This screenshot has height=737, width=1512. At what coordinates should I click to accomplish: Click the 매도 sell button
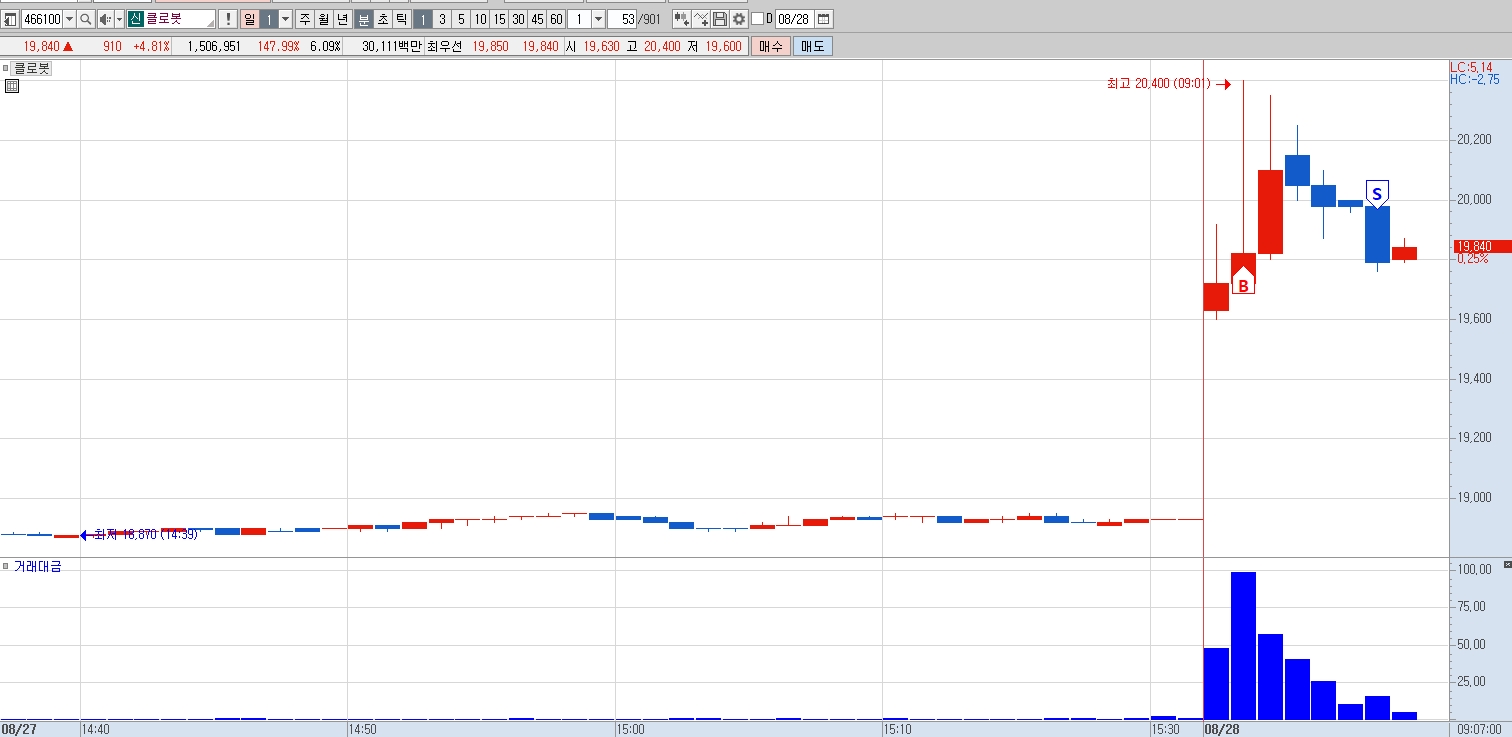point(812,46)
